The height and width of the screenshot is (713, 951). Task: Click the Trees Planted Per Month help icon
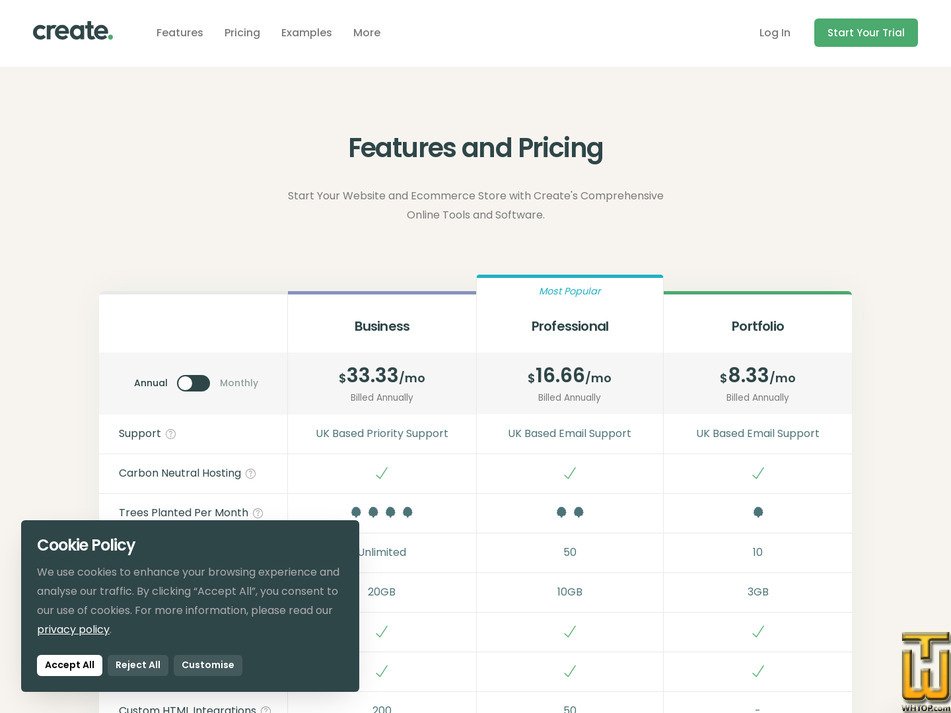click(x=258, y=513)
